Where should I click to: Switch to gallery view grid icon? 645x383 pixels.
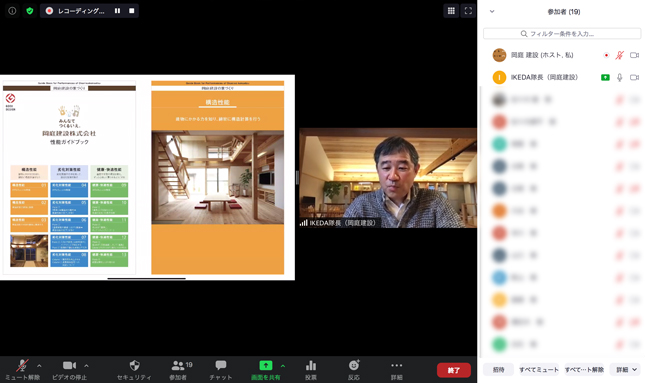point(451,11)
